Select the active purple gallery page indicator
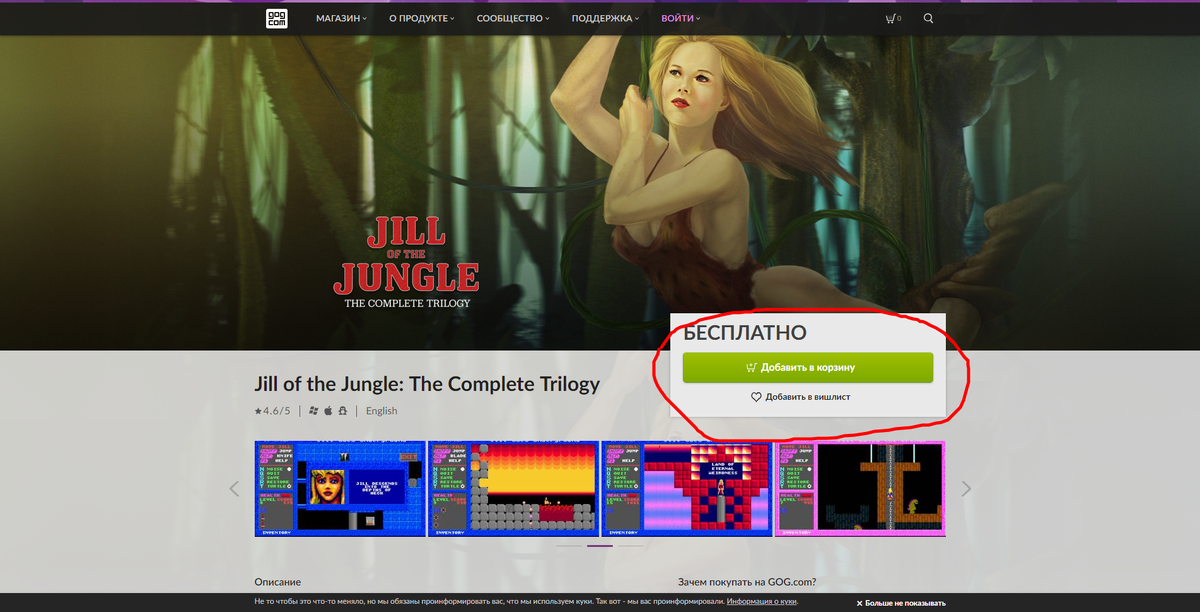This screenshot has width=1200, height=612. (x=600, y=546)
